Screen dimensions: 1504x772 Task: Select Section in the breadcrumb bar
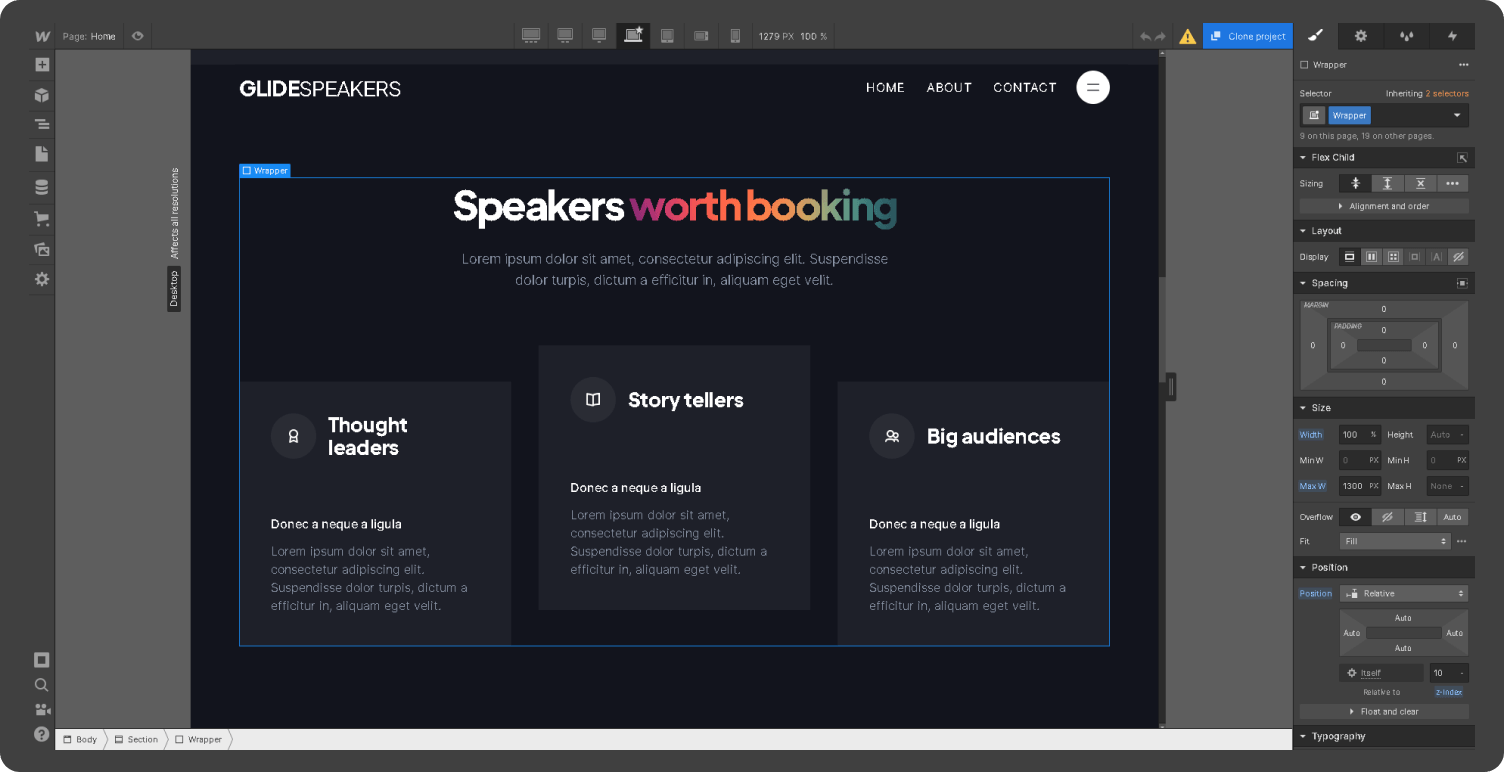click(136, 740)
